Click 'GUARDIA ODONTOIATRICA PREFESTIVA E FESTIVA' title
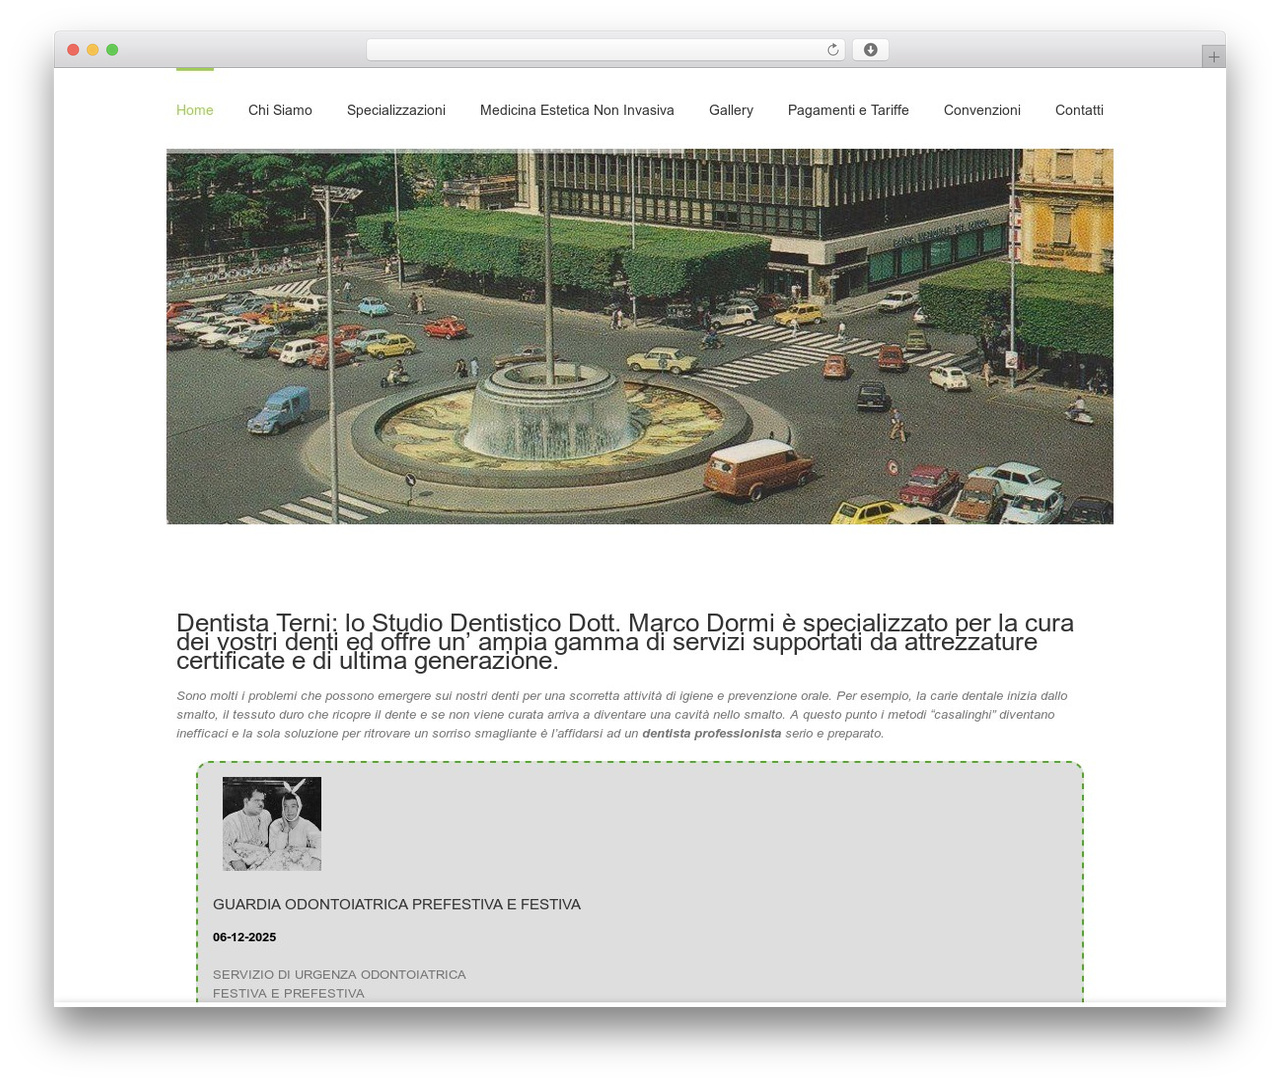 click(x=397, y=904)
